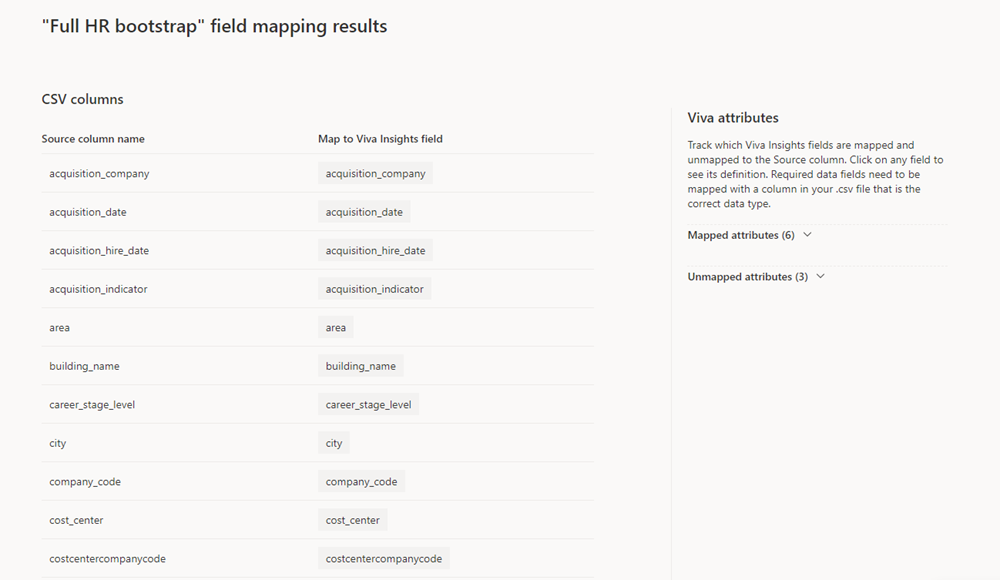Click the costcentercompanycode source column row
1000x580 pixels.
click(318, 558)
